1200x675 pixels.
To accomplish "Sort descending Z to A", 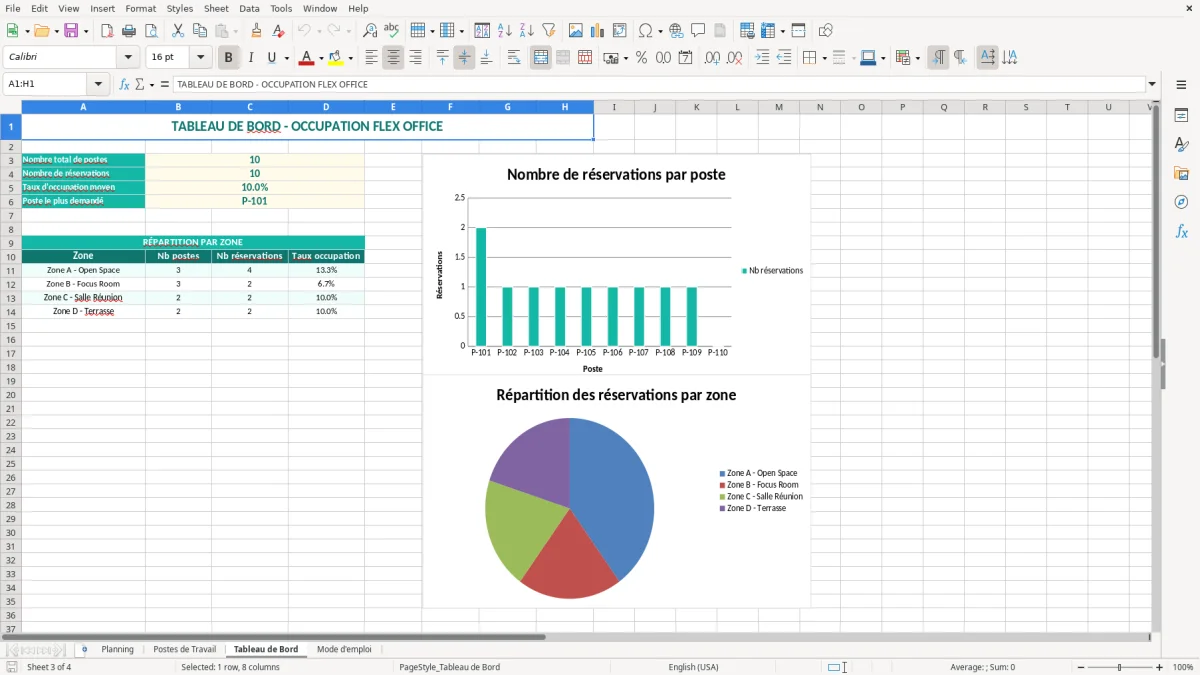I will pos(527,31).
